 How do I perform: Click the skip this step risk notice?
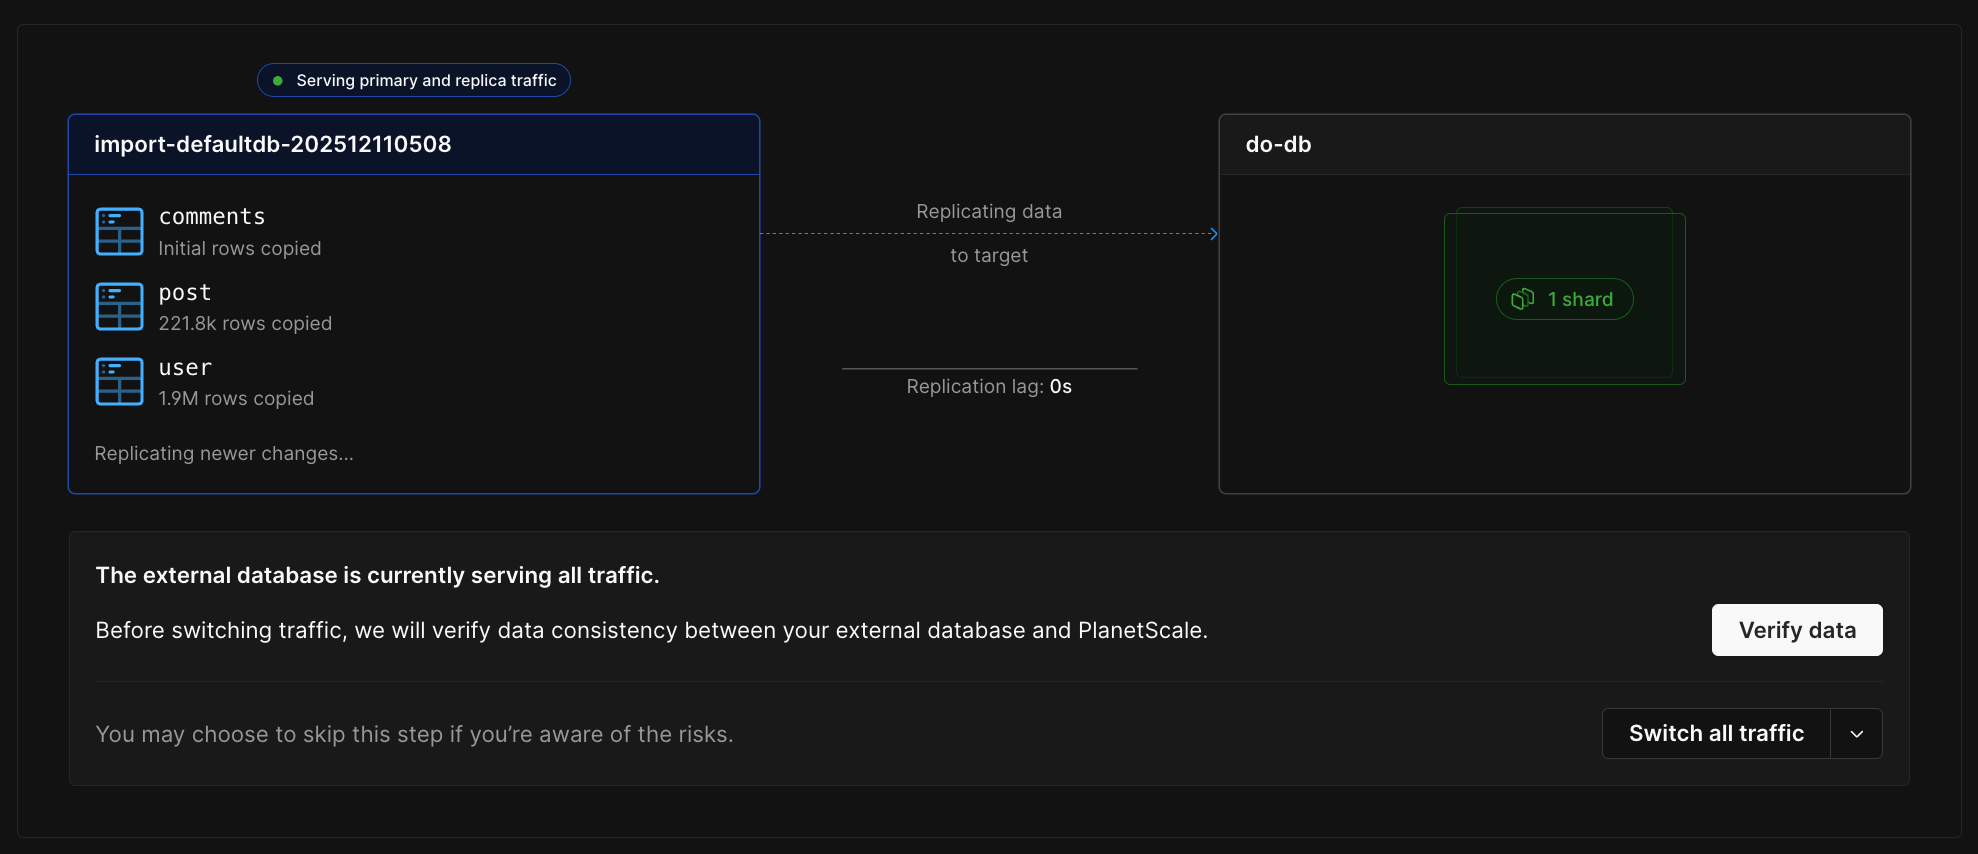pyautogui.click(x=414, y=734)
